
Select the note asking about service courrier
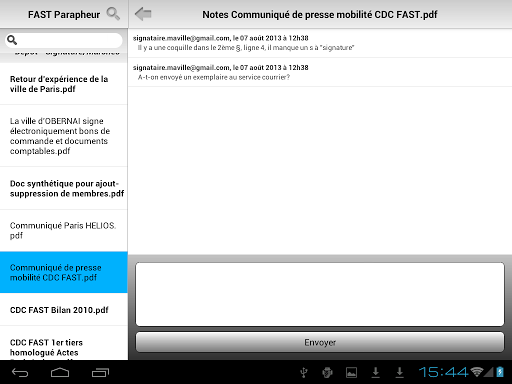pyautogui.click(x=320, y=72)
